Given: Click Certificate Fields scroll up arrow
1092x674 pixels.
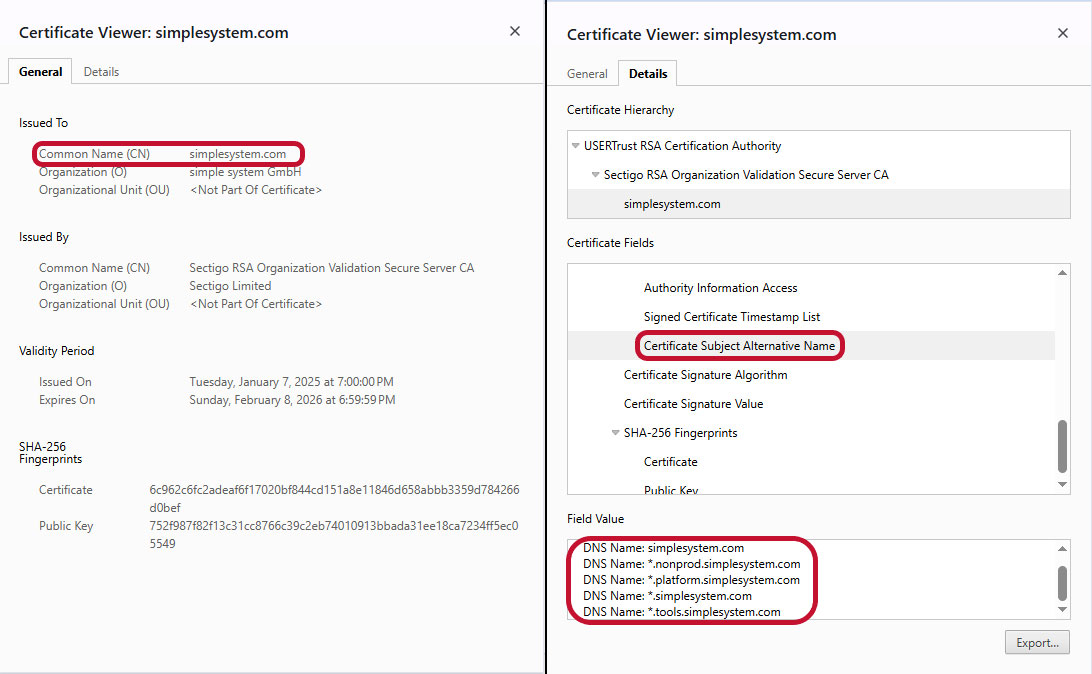Looking at the screenshot, I should [x=1062, y=272].
